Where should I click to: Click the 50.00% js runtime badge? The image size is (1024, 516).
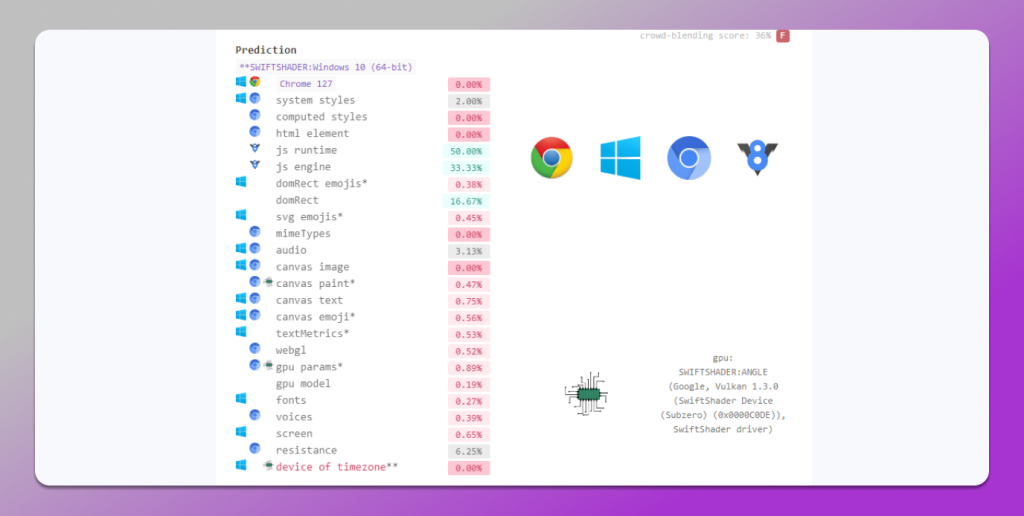[x=466, y=151]
